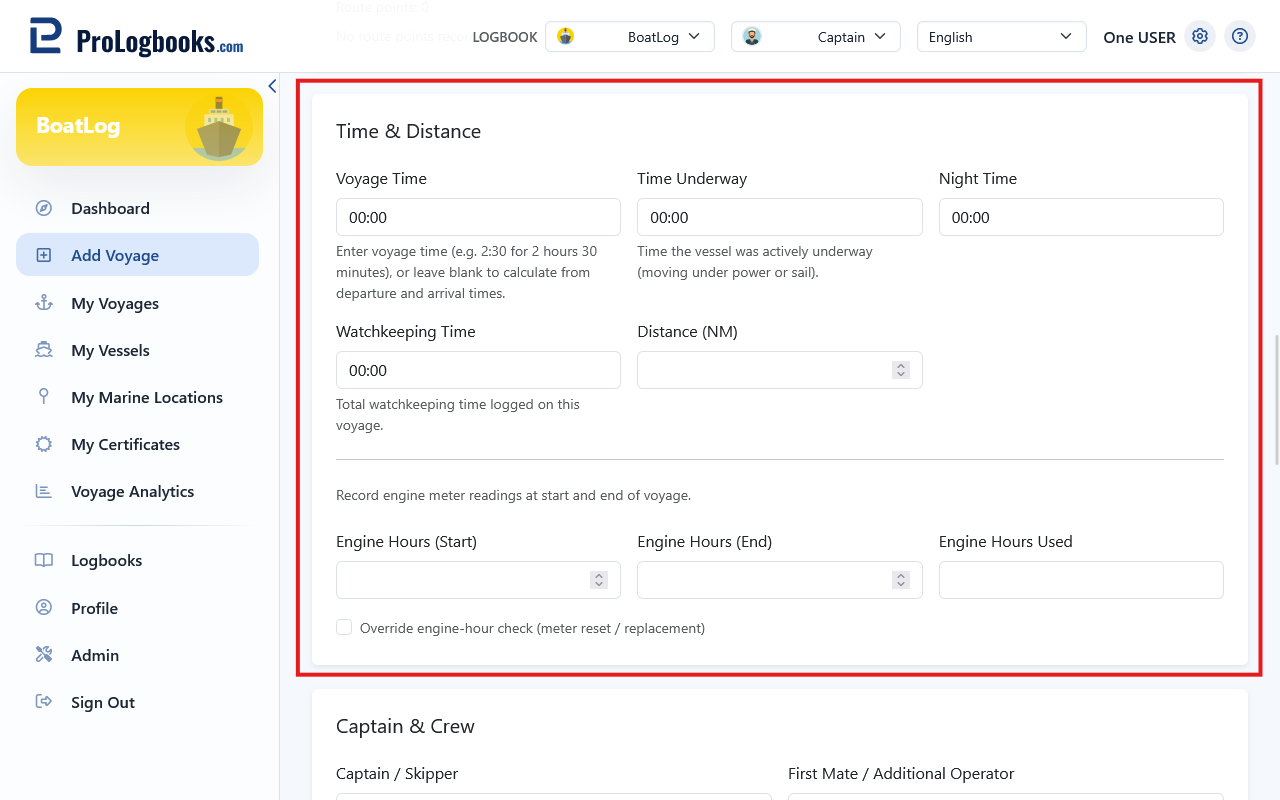
Task: Click the Profile person icon
Action: pyautogui.click(x=44, y=608)
